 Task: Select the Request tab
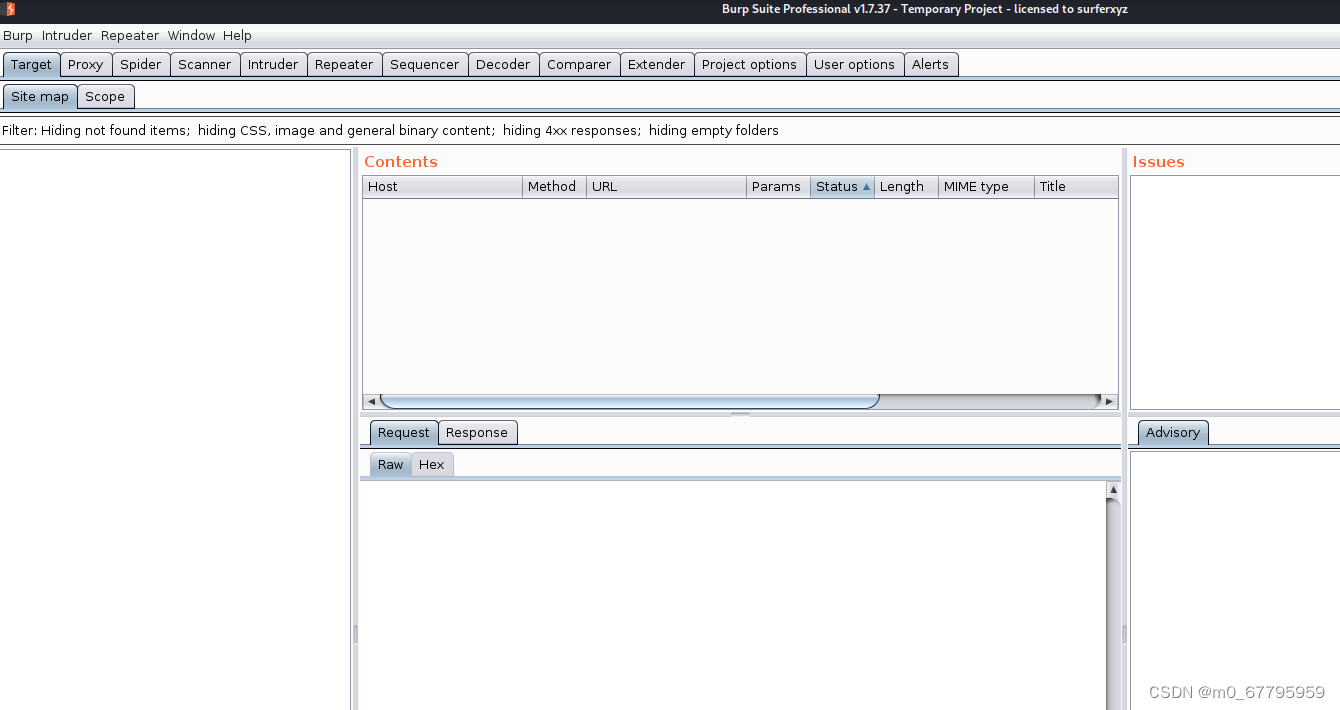(x=404, y=432)
